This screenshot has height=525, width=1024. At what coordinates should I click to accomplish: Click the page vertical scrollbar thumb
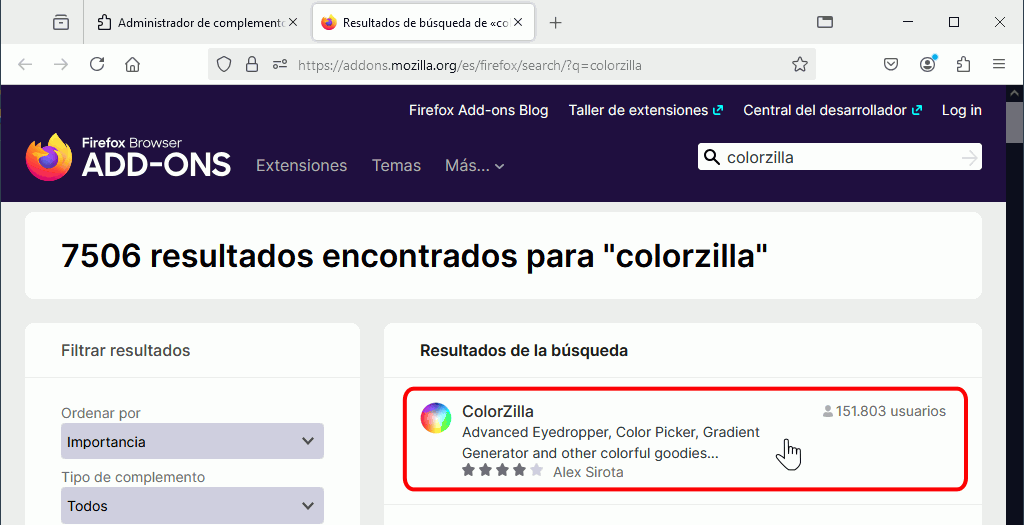click(1014, 121)
